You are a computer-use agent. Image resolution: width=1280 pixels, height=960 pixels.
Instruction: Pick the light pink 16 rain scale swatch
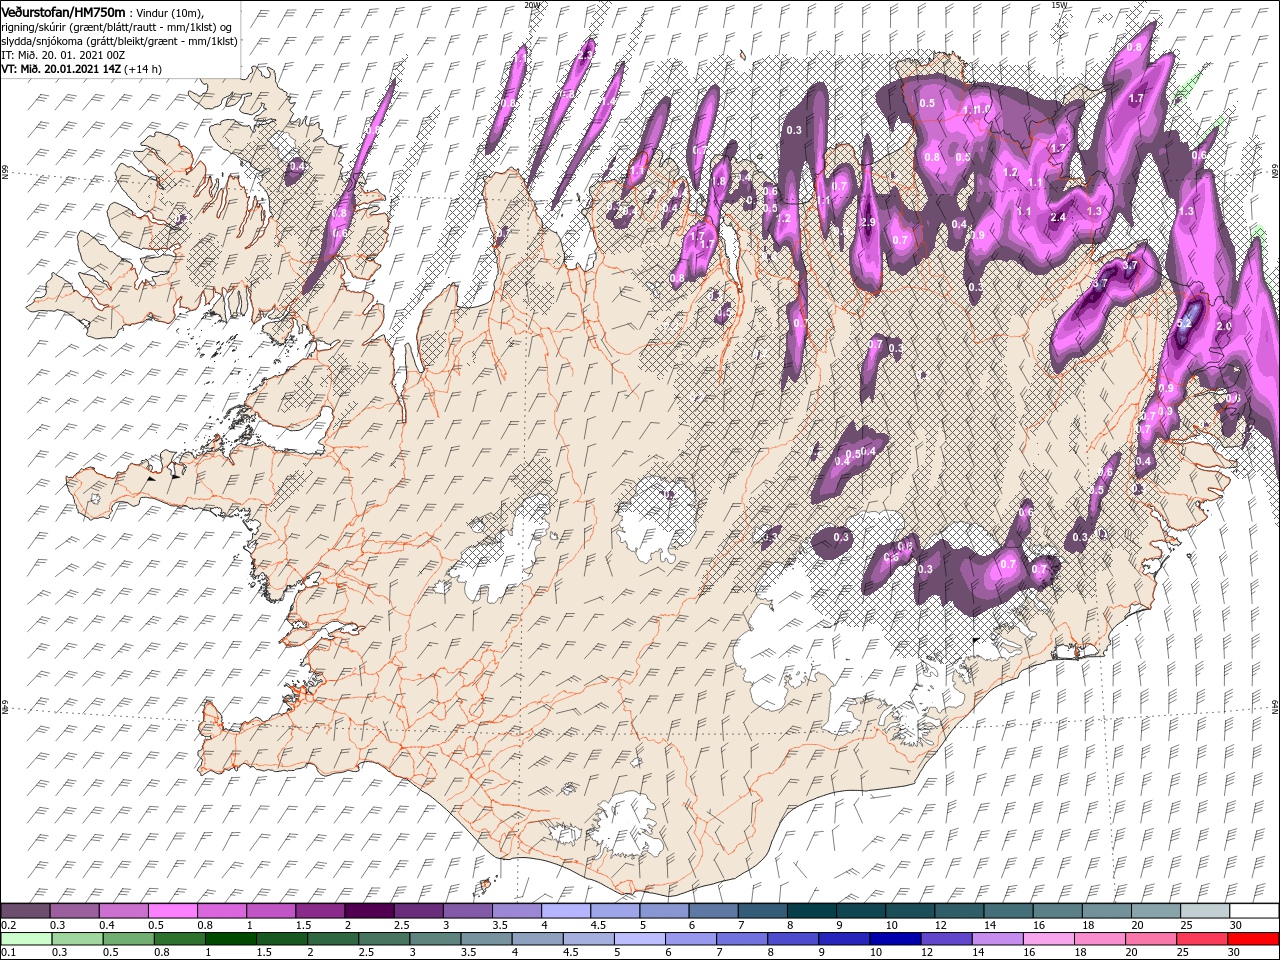pyautogui.click(x=1048, y=939)
